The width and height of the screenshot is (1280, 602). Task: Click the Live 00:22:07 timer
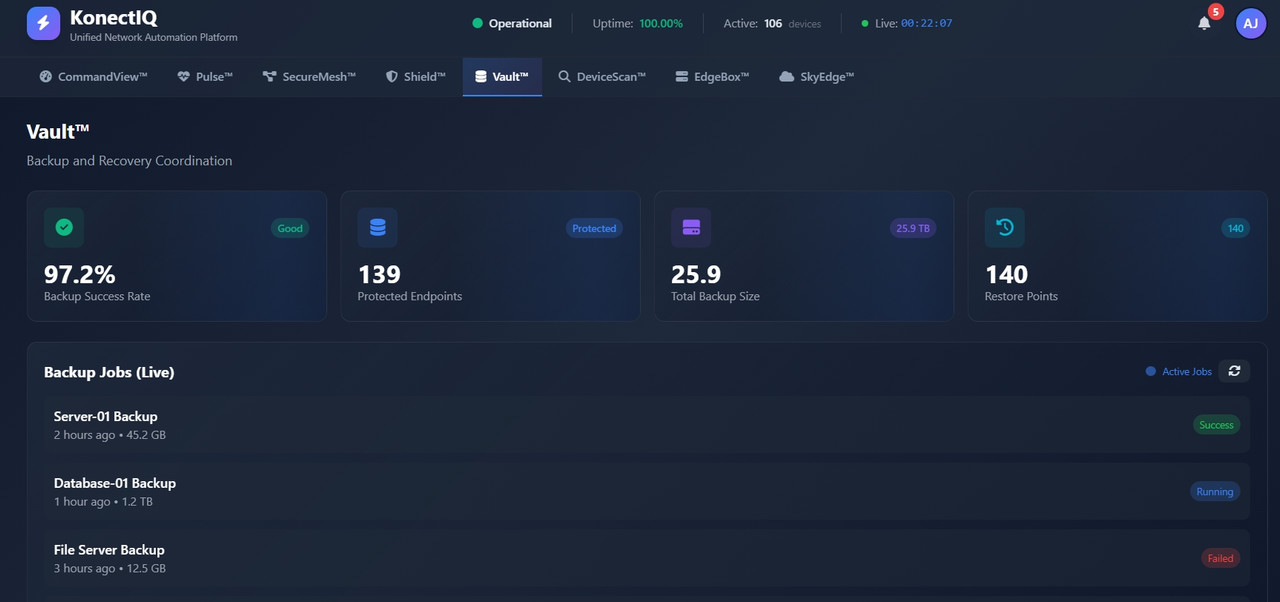pyautogui.click(x=906, y=23)
